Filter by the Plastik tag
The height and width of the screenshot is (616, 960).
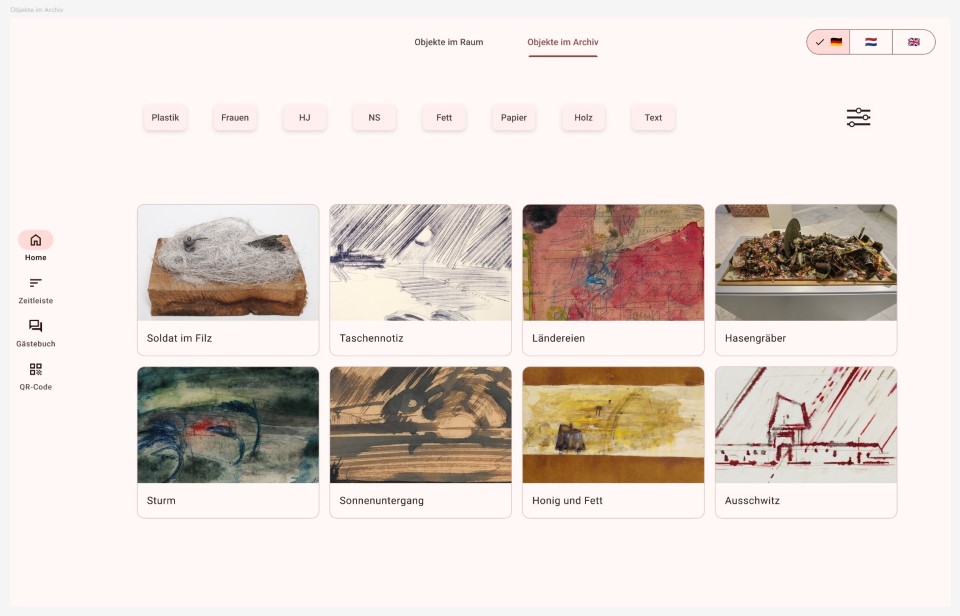(x=165, y=118)
